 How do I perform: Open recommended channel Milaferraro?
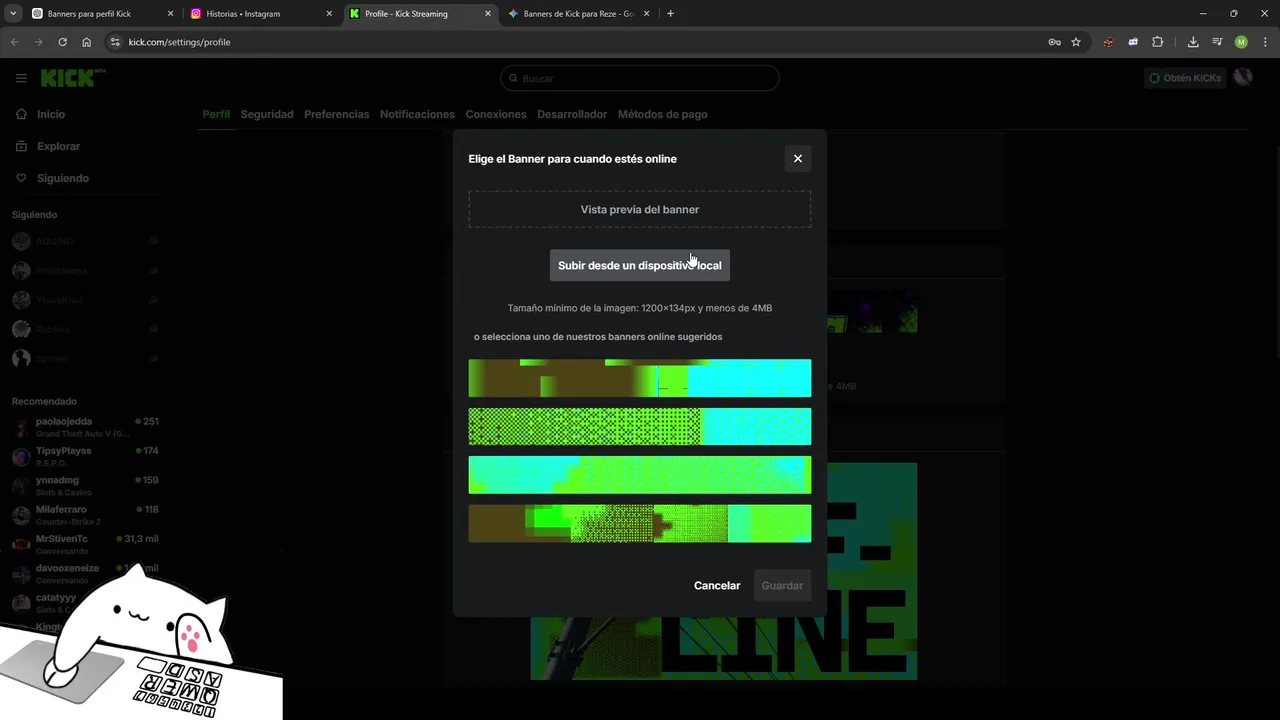(85, 515)
